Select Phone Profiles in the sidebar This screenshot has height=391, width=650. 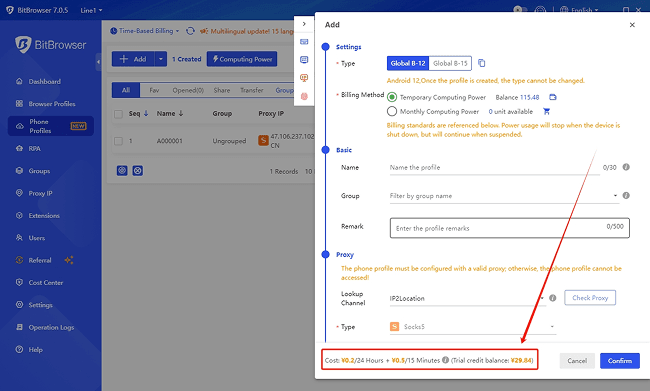(51, 126)
